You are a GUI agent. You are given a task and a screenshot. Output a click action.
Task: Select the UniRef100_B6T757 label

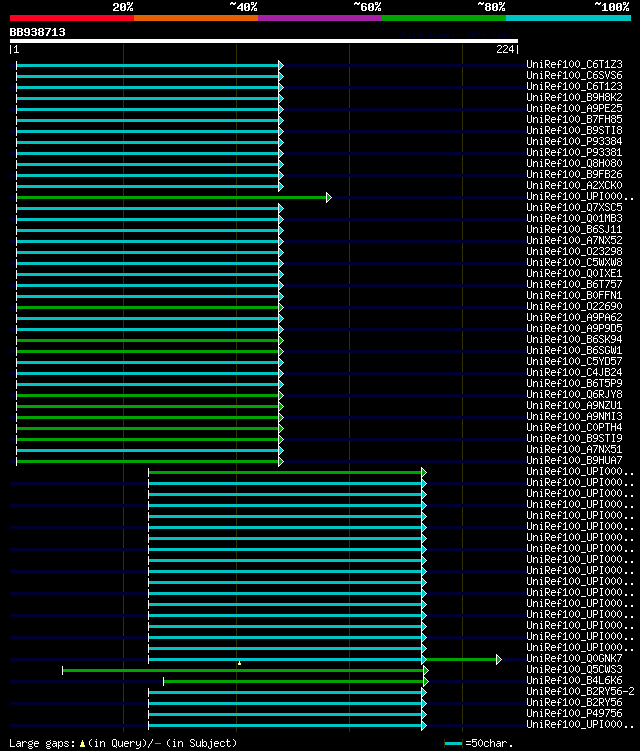click(x=574, y=284)
